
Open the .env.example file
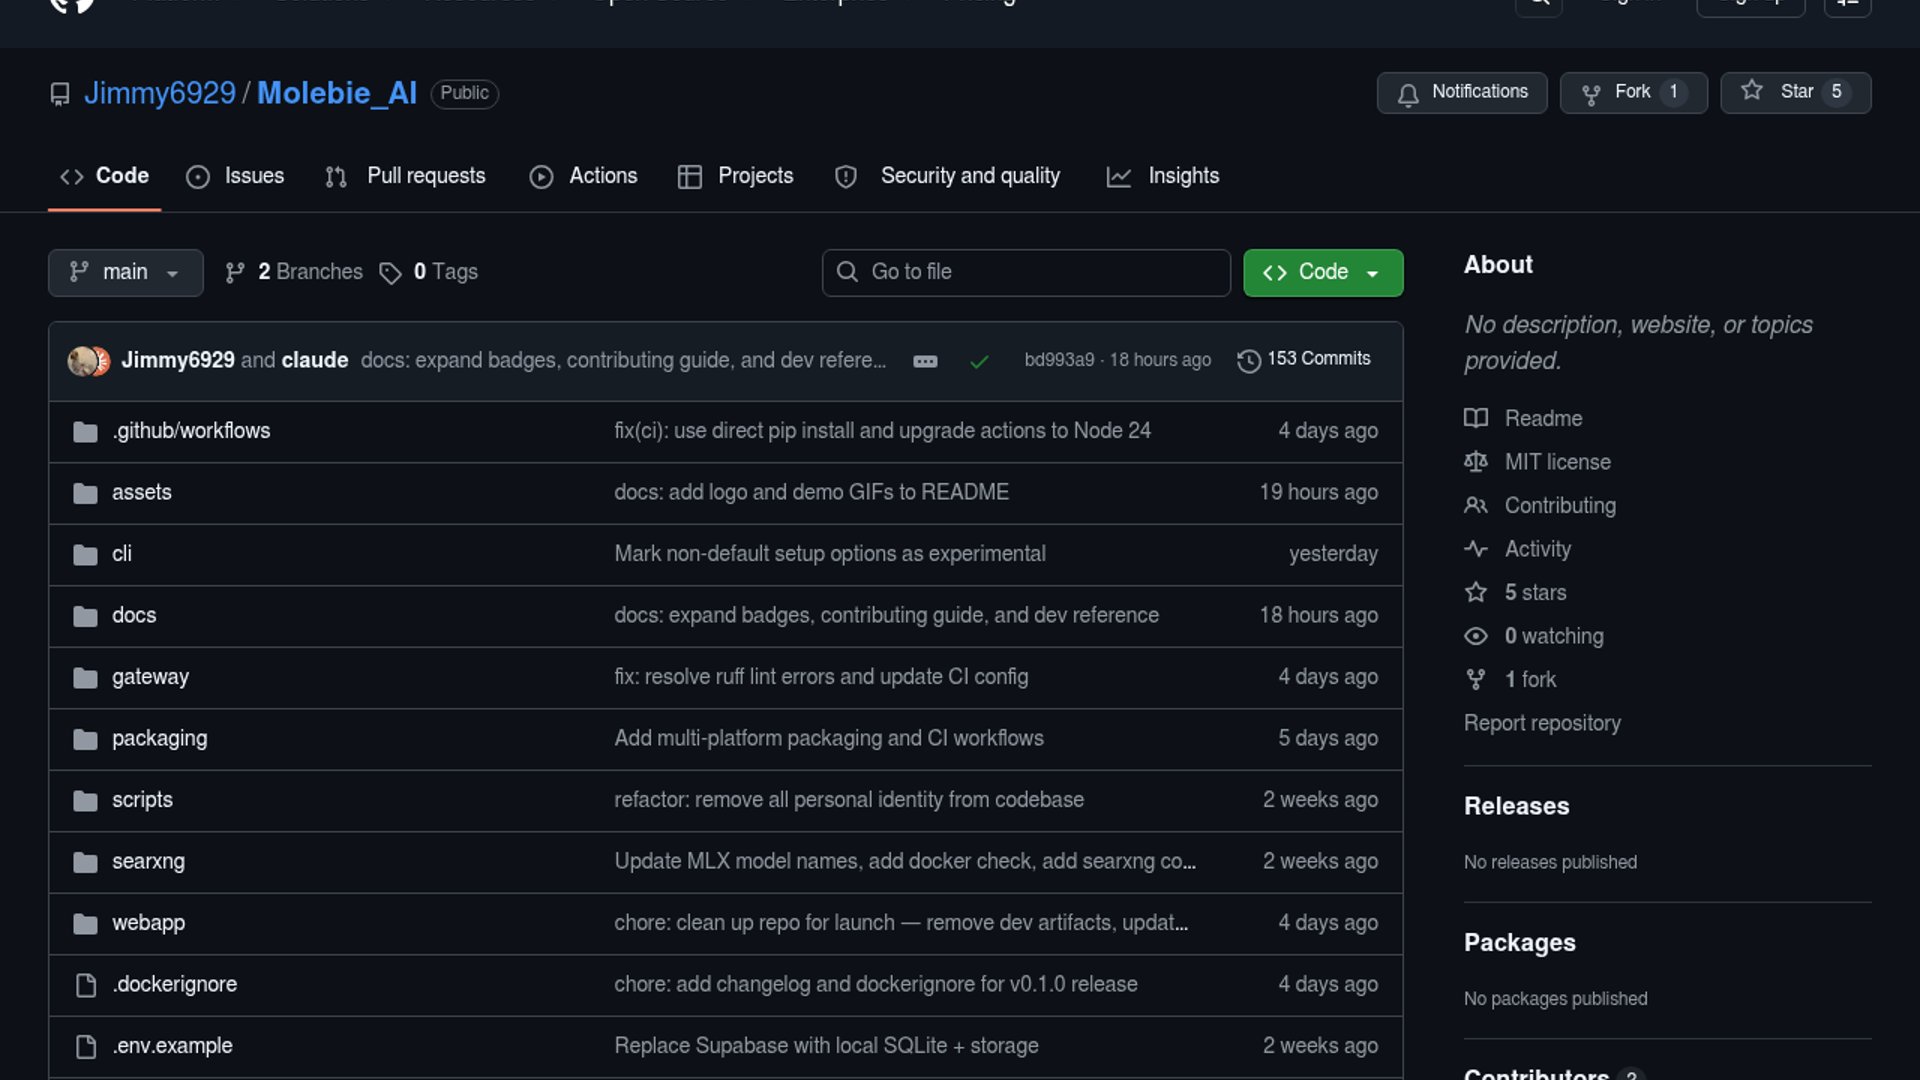(172, 1046)
